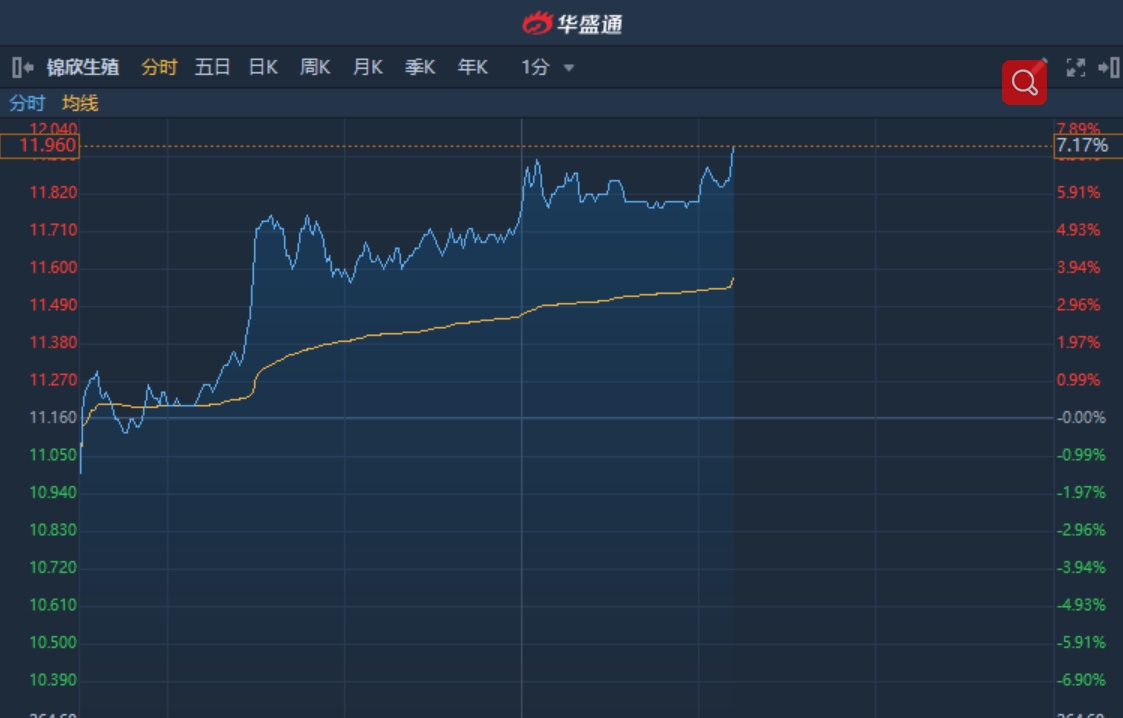
Task: Click the 10.390 price axis label
Action: [53, 680]
